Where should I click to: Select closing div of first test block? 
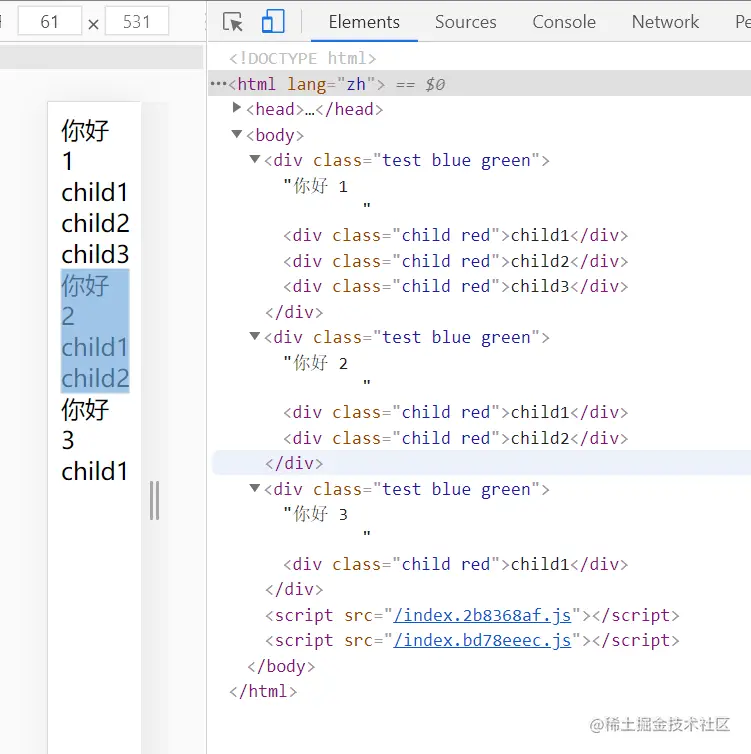tap(294, 313)
